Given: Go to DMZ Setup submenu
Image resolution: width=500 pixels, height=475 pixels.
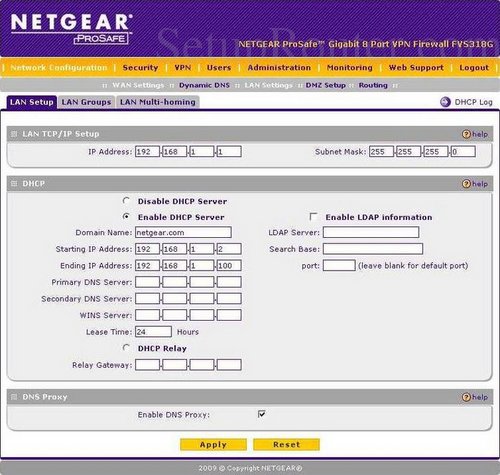Looking at the screenshot, I should coord(326,85).
